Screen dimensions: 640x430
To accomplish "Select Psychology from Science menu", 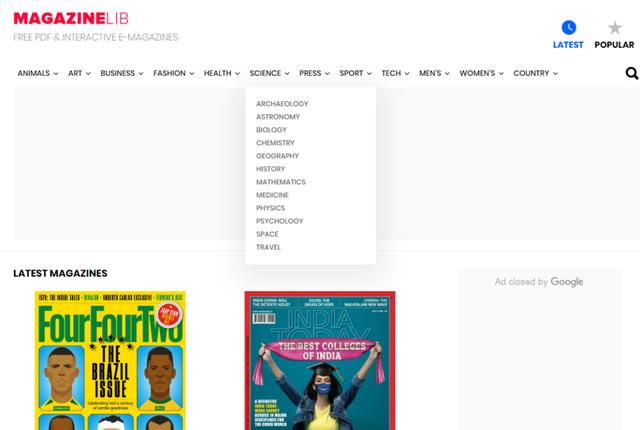I will pyautogui.click(x=280, y=221).
